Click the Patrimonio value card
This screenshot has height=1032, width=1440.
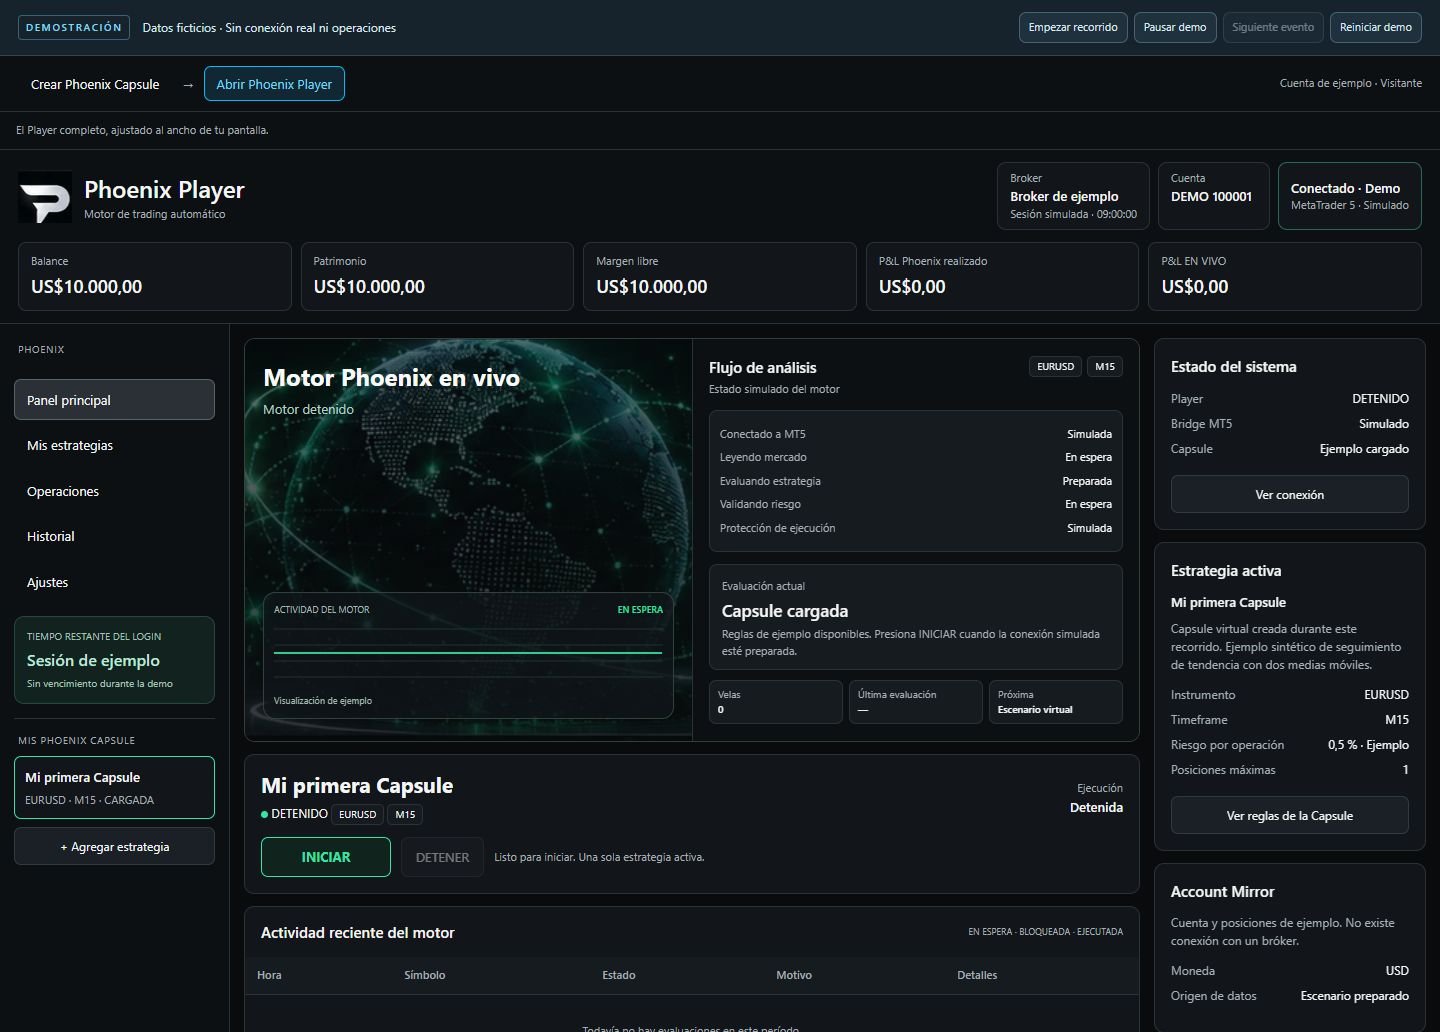pos(437,276)
